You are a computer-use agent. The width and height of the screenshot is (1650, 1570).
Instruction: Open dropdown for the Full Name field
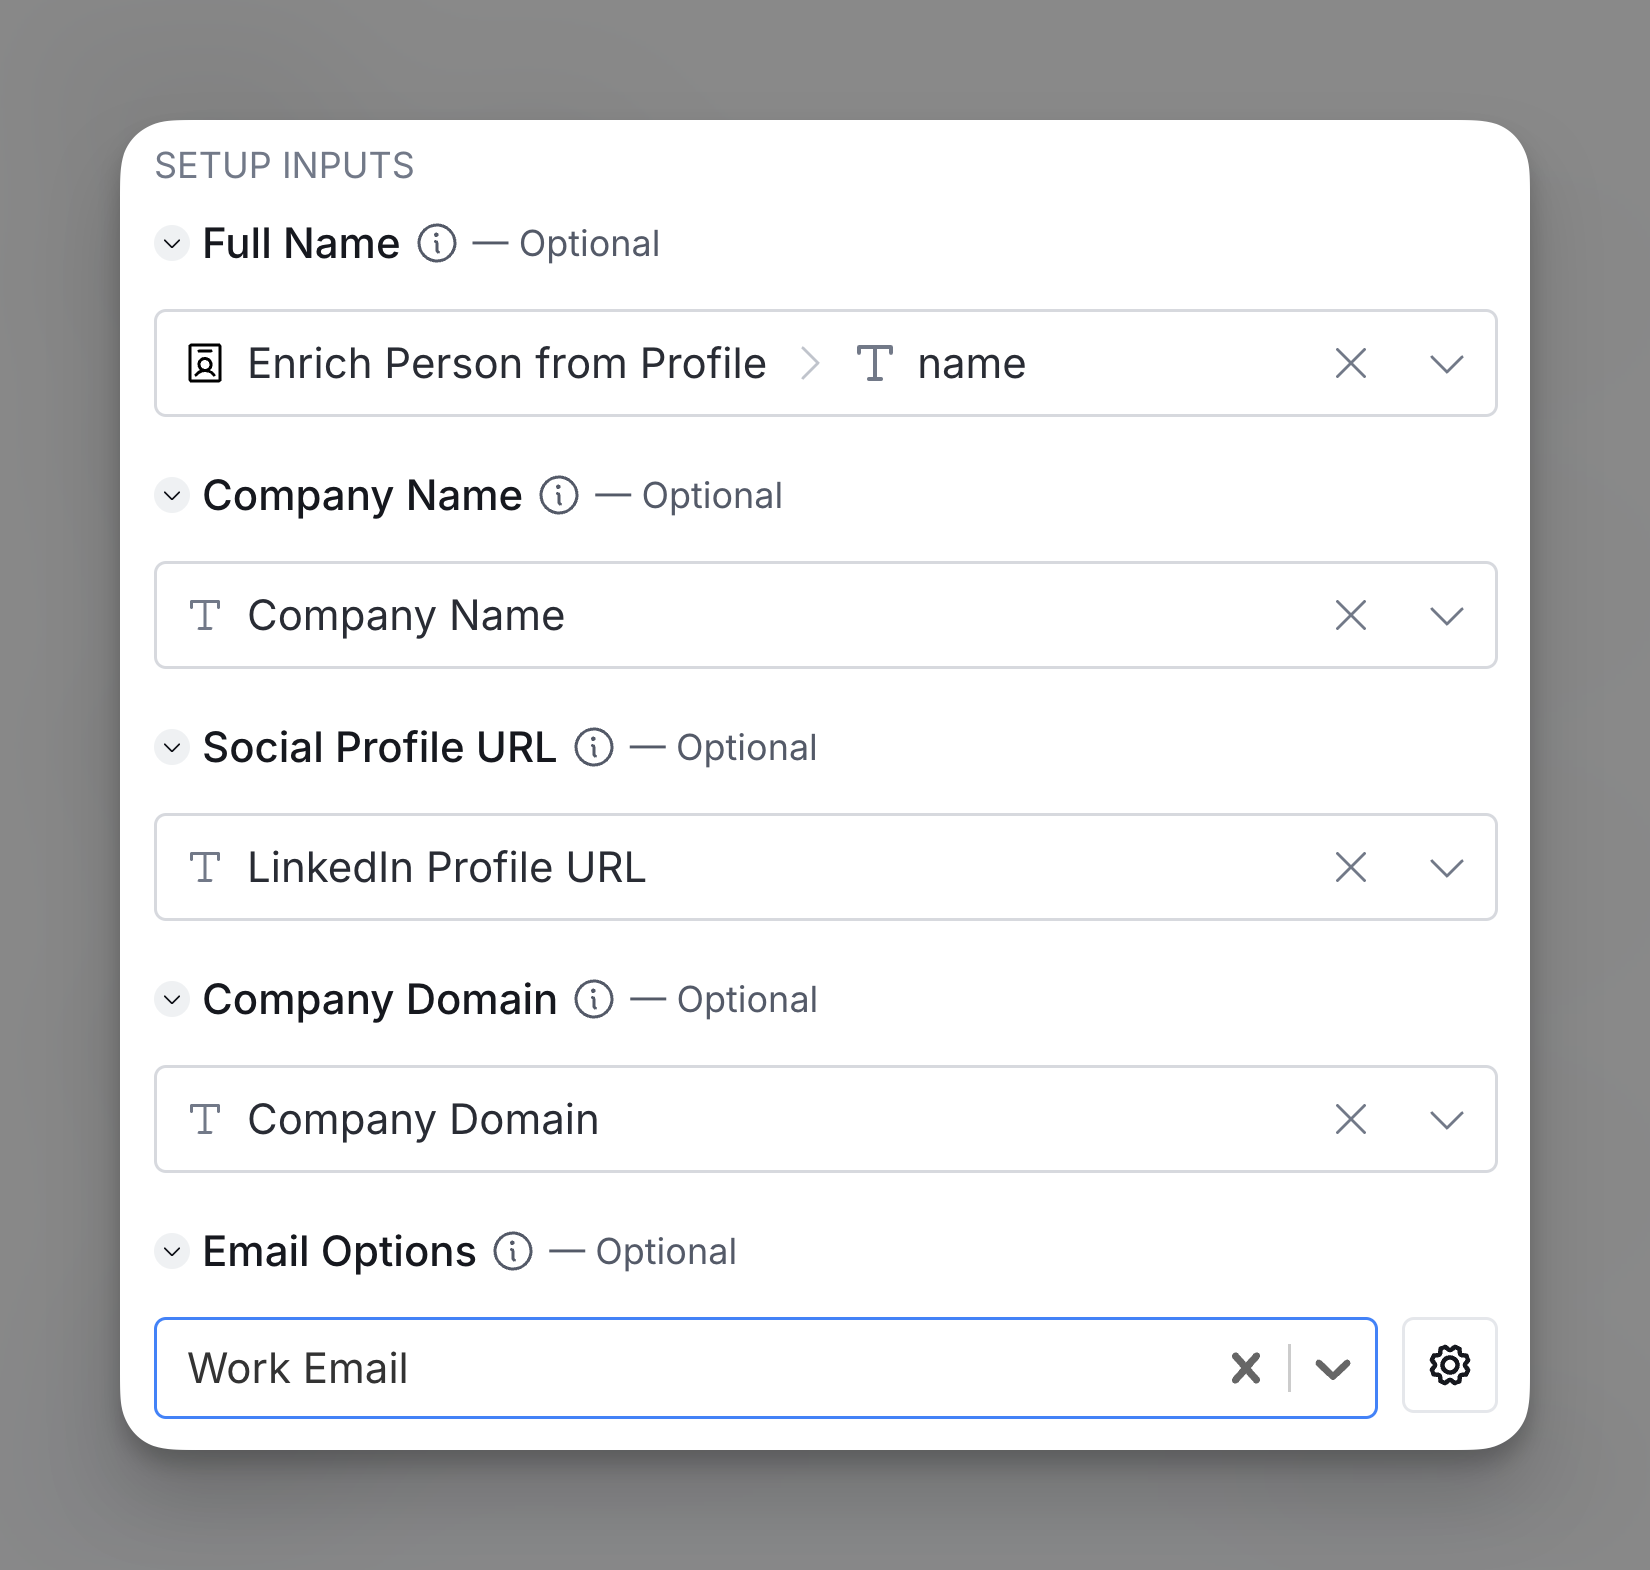pyautogui.click(x=1447, y=364)
